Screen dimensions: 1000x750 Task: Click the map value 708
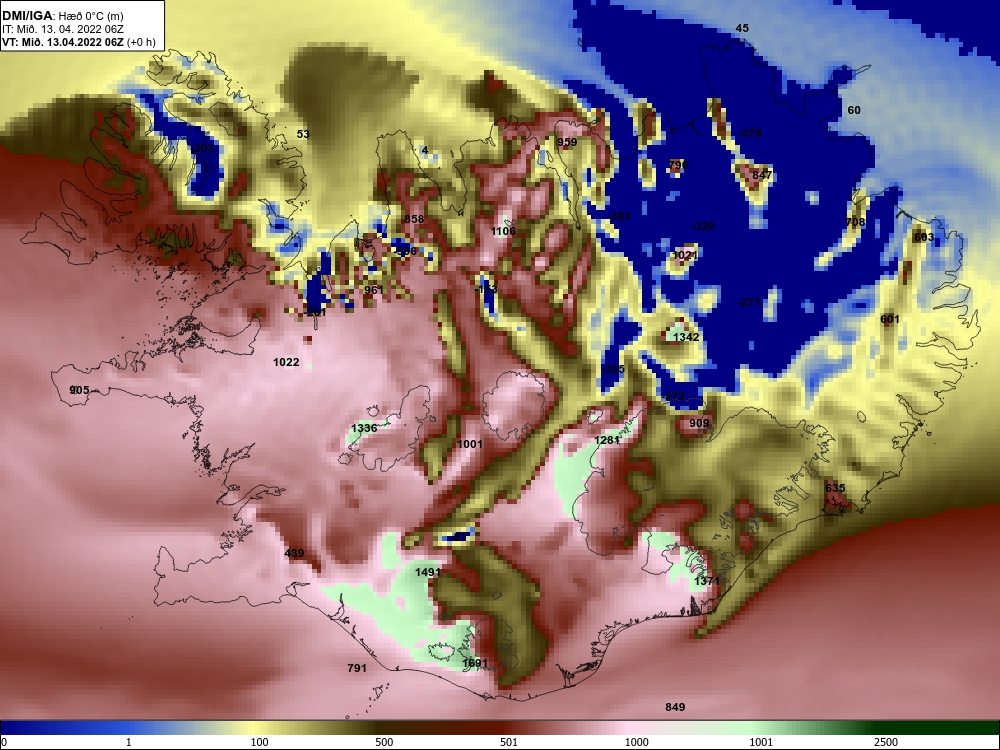click(x=855, y=222)
